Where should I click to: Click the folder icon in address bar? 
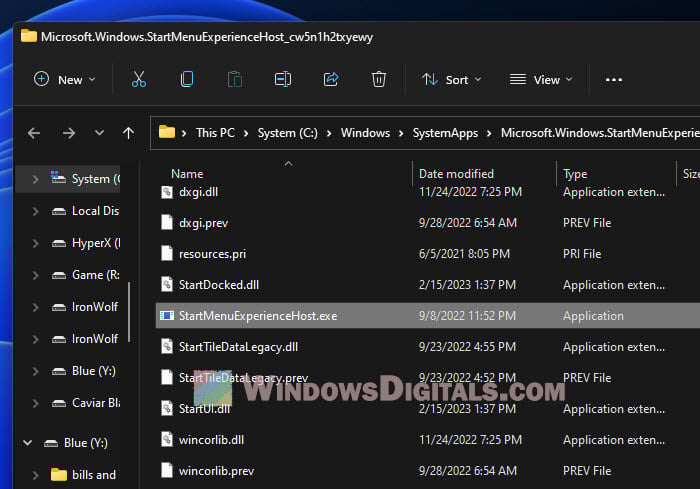(x=167, y=132)
